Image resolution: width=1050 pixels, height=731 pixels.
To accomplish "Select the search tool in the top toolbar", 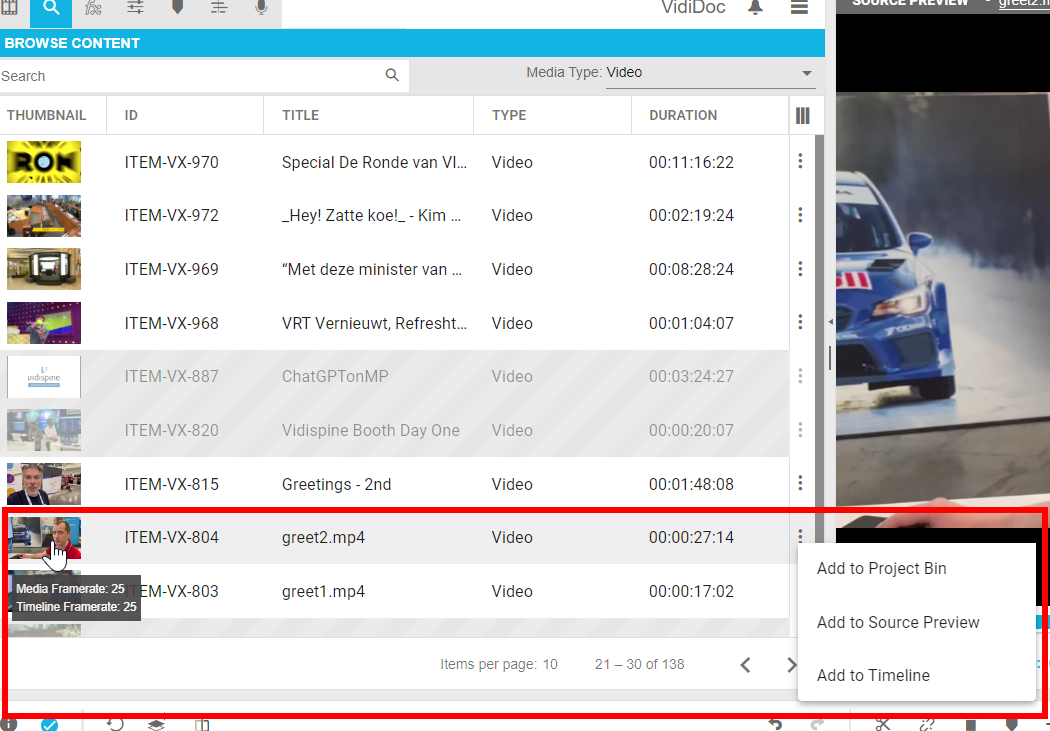I will click(x=50, y=8).
